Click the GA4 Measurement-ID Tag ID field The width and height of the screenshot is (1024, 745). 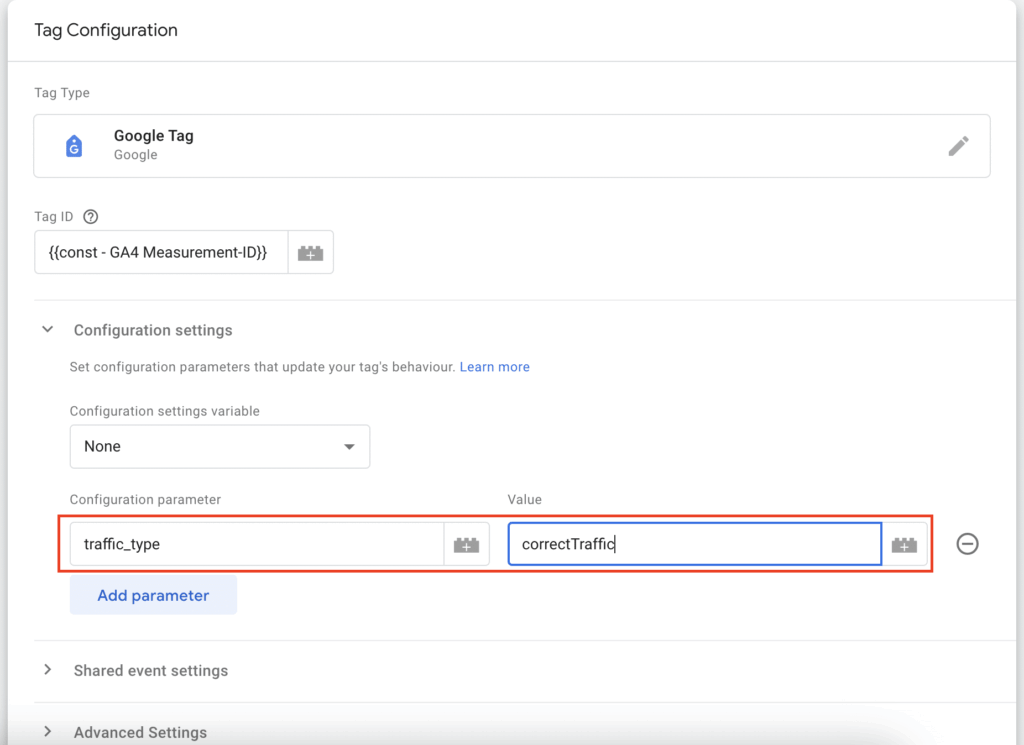tap(160, 252)
